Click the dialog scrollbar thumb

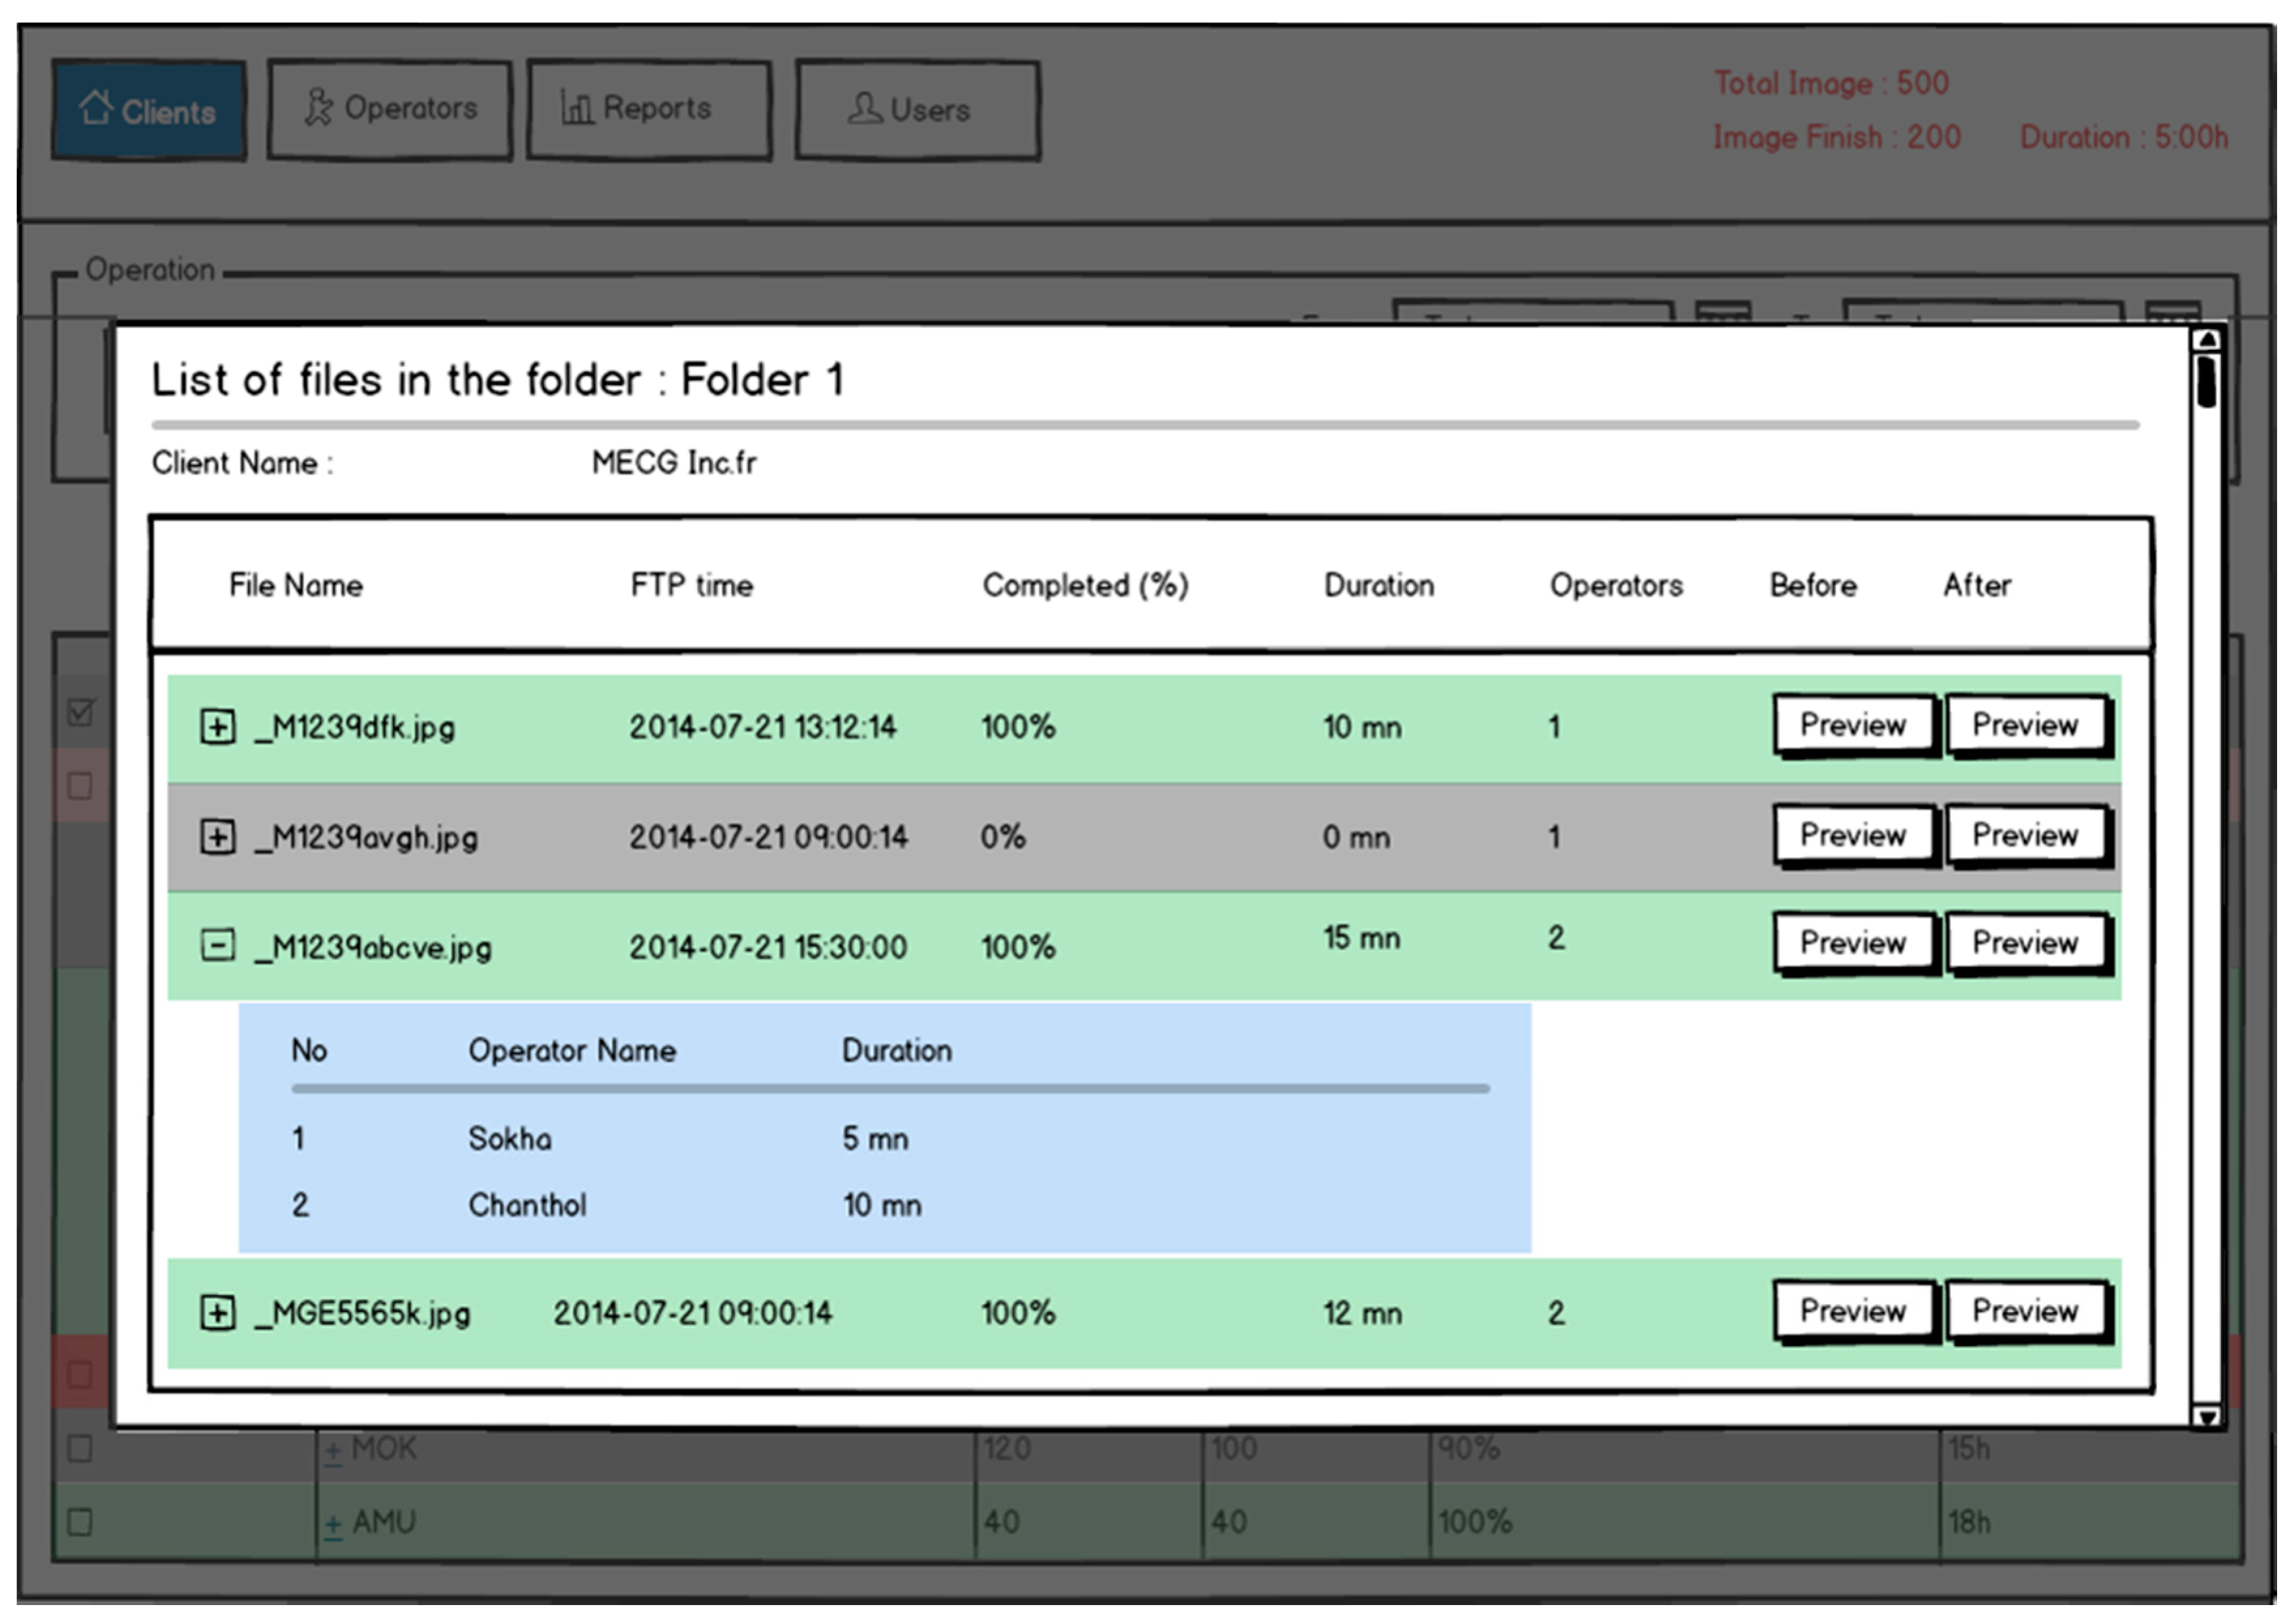[x=2206, y=382]
